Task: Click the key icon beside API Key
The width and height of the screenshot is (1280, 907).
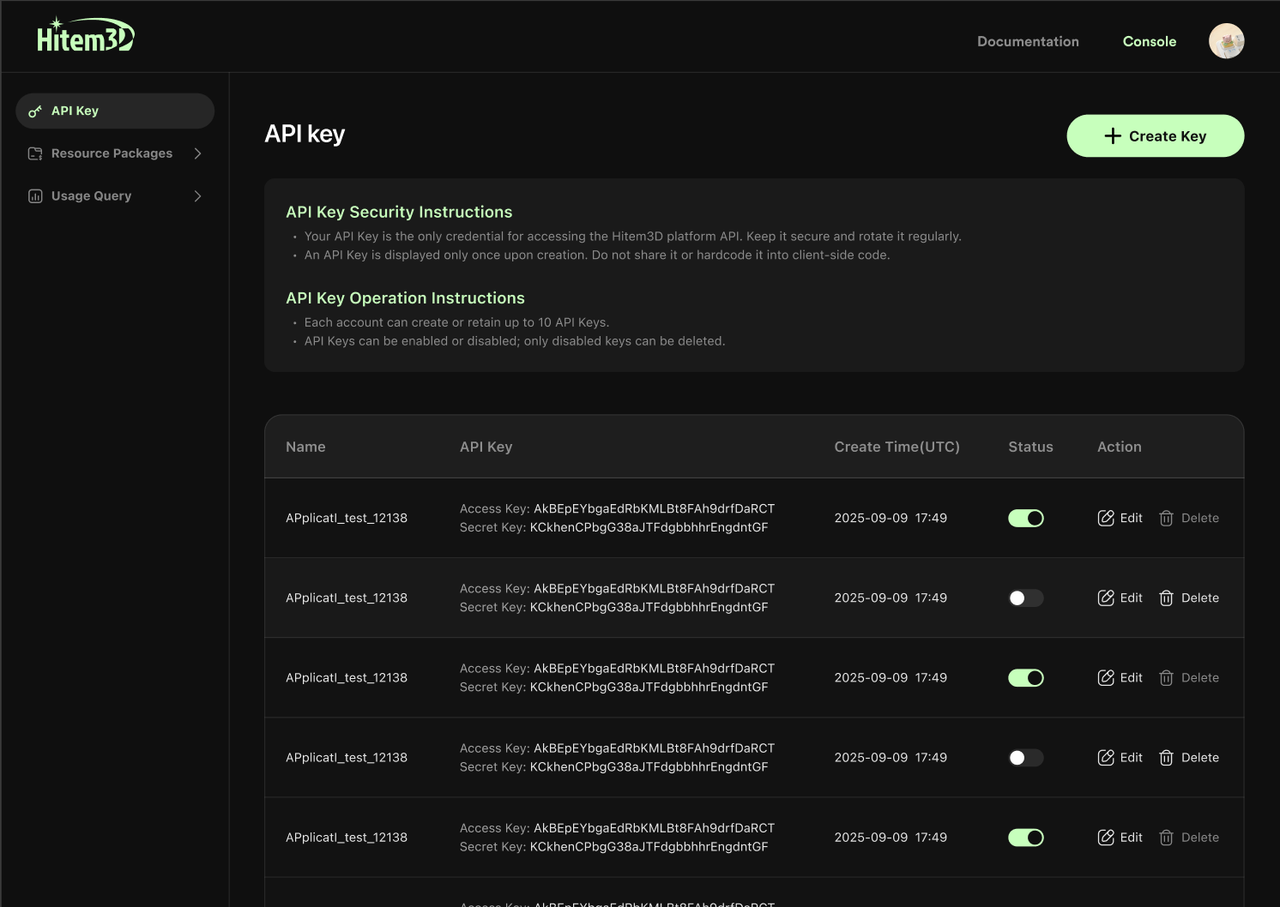Action: (35, 111)
